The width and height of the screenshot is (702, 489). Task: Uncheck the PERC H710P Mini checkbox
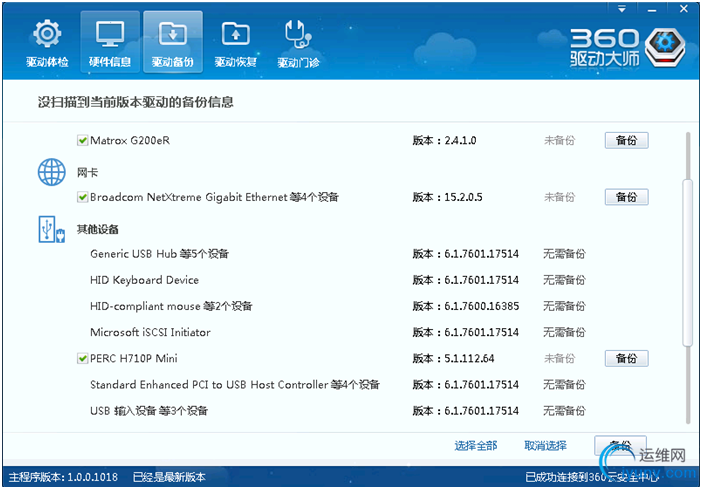(82, 358)
